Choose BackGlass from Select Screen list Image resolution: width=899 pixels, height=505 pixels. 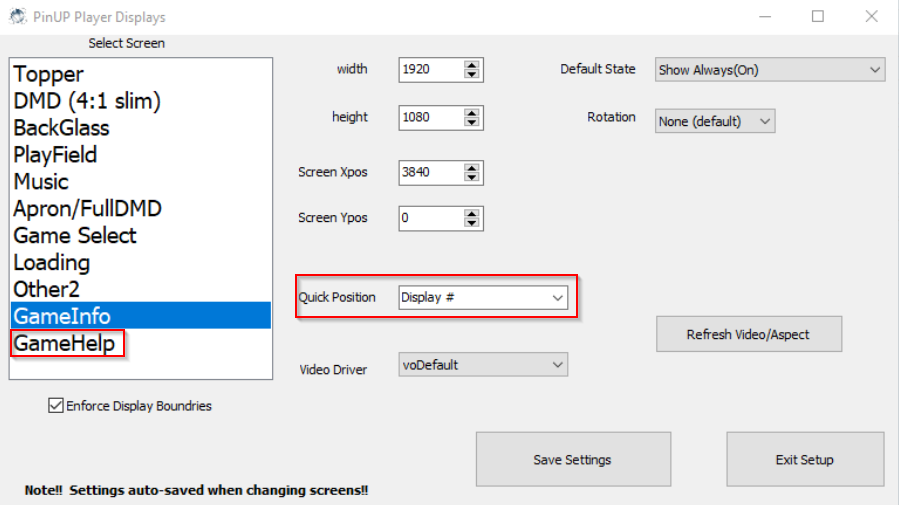61,128
